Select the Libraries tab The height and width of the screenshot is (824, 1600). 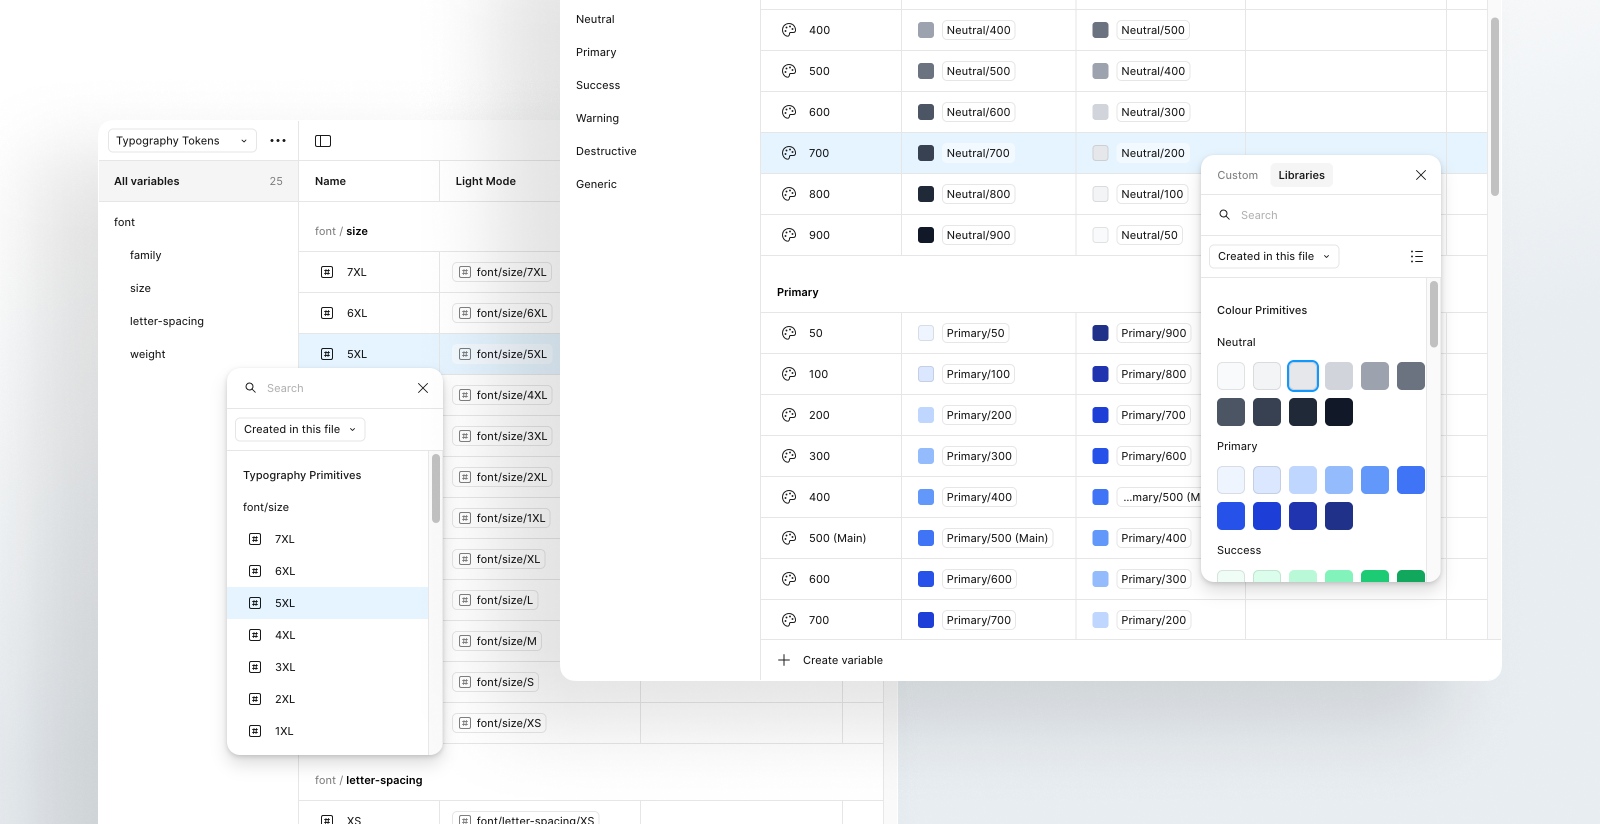1301,175
